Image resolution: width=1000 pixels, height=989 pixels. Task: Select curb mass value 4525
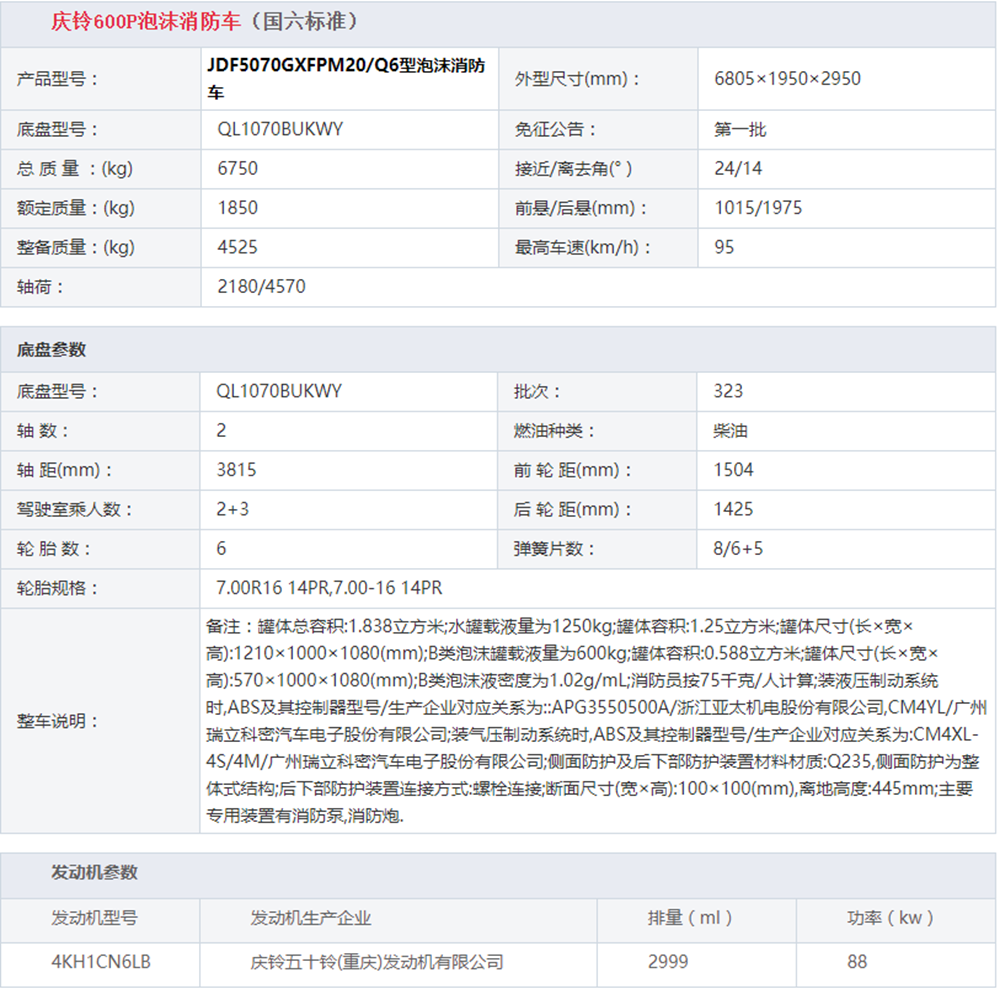click(238, 247)
